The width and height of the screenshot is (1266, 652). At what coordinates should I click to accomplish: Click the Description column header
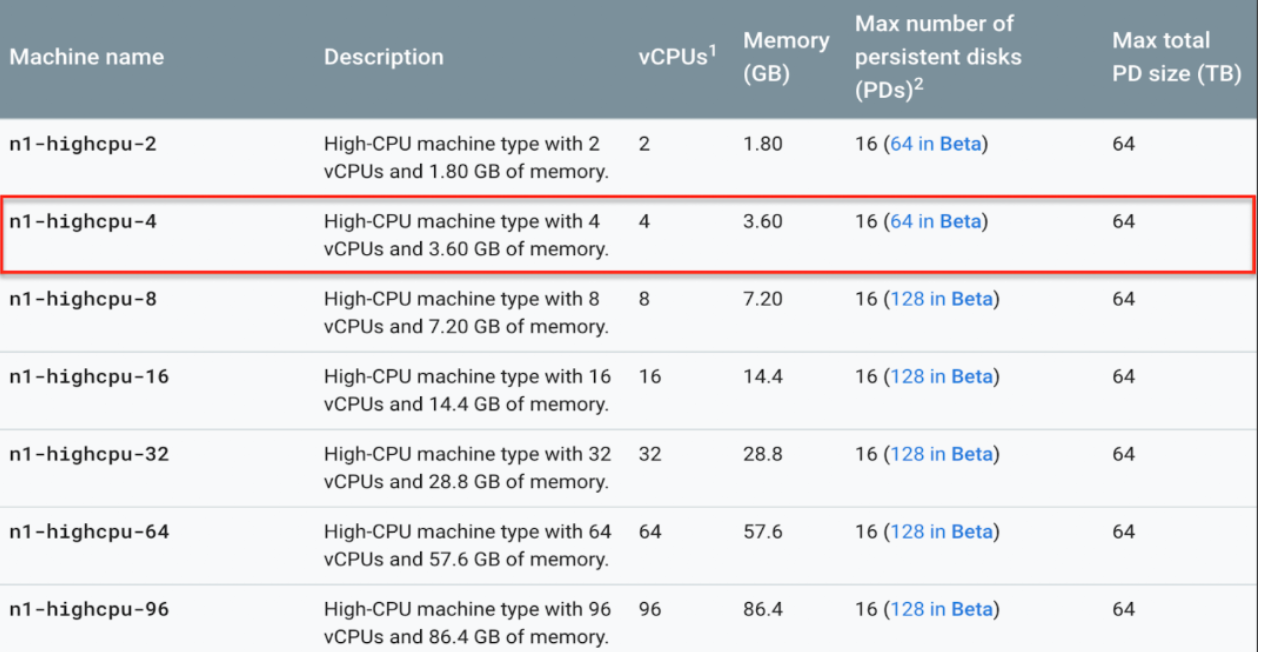[x=384, y=57]
